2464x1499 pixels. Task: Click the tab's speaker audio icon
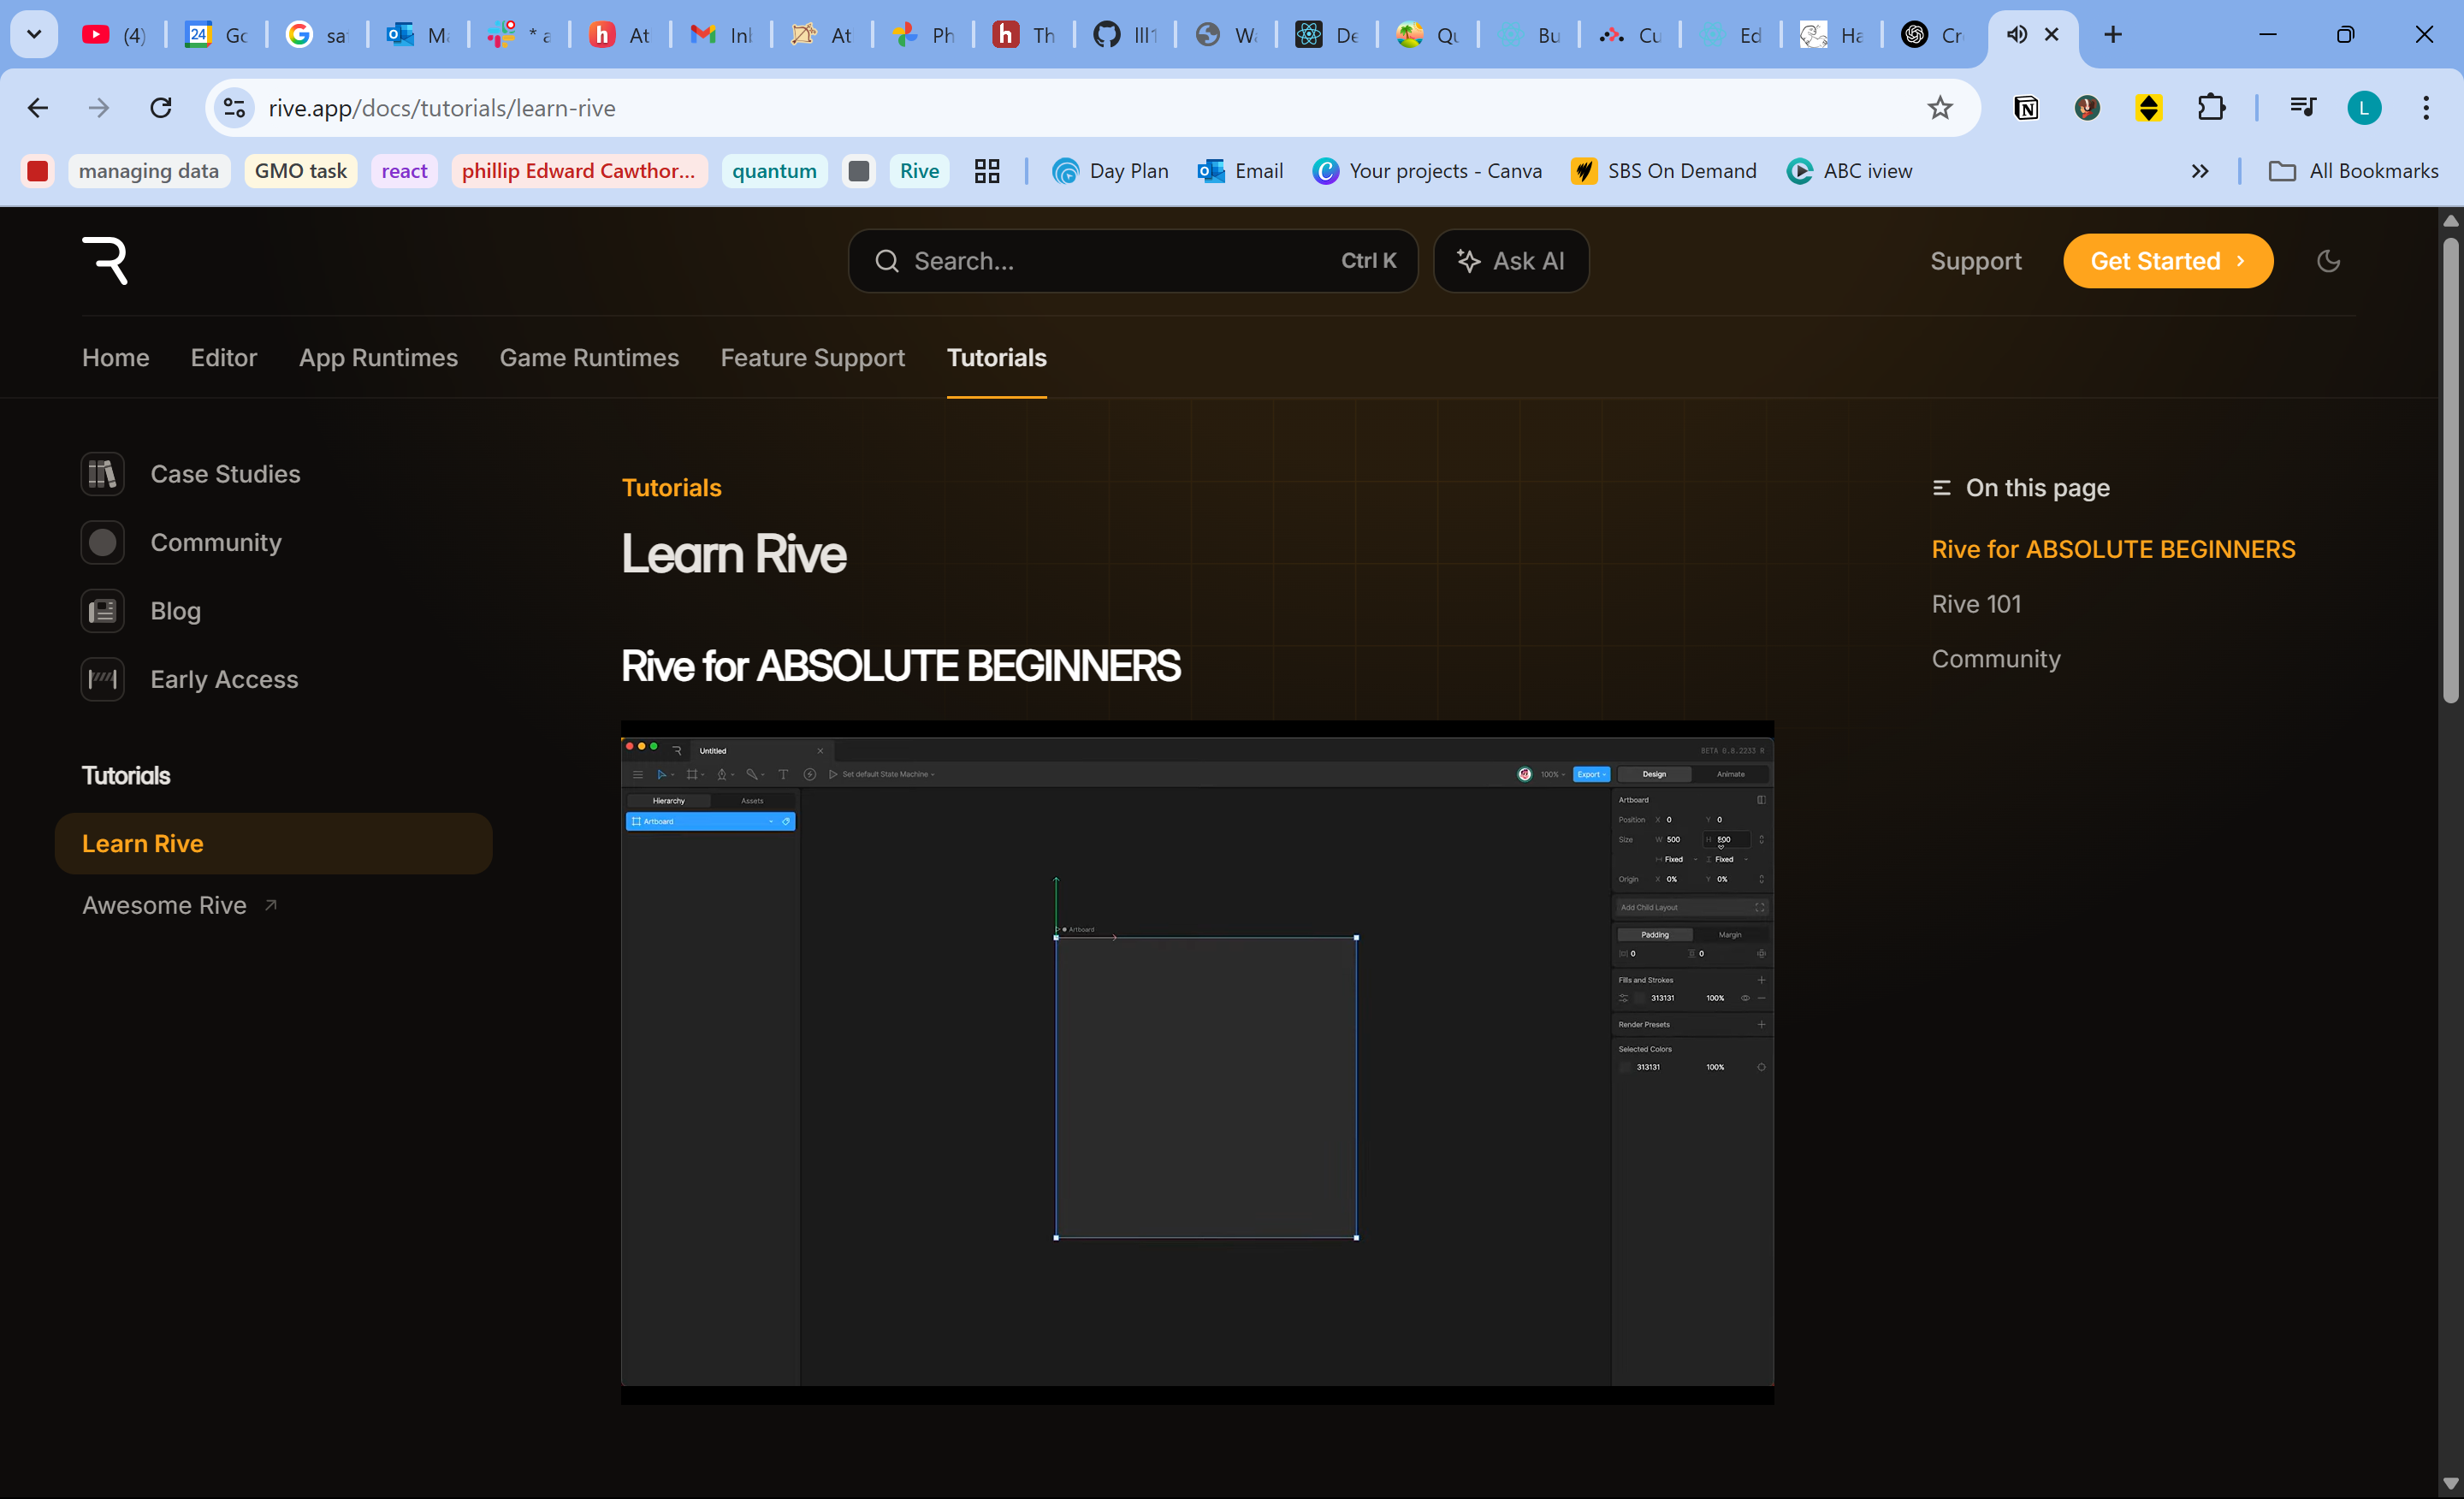[2016, 35]
